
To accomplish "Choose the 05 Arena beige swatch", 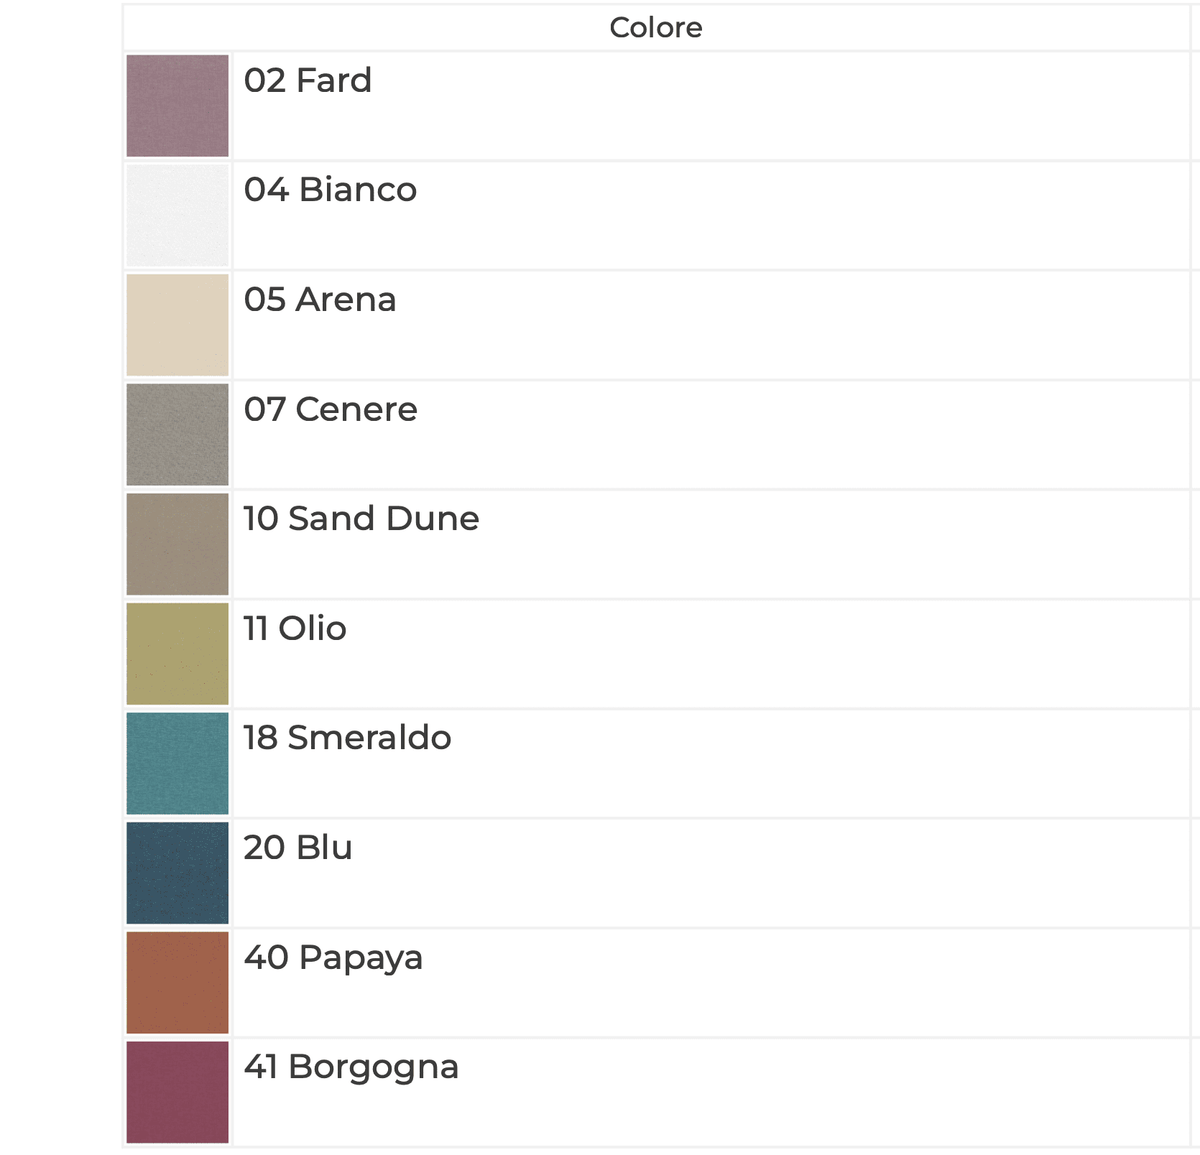I will [x=177, y=325].
